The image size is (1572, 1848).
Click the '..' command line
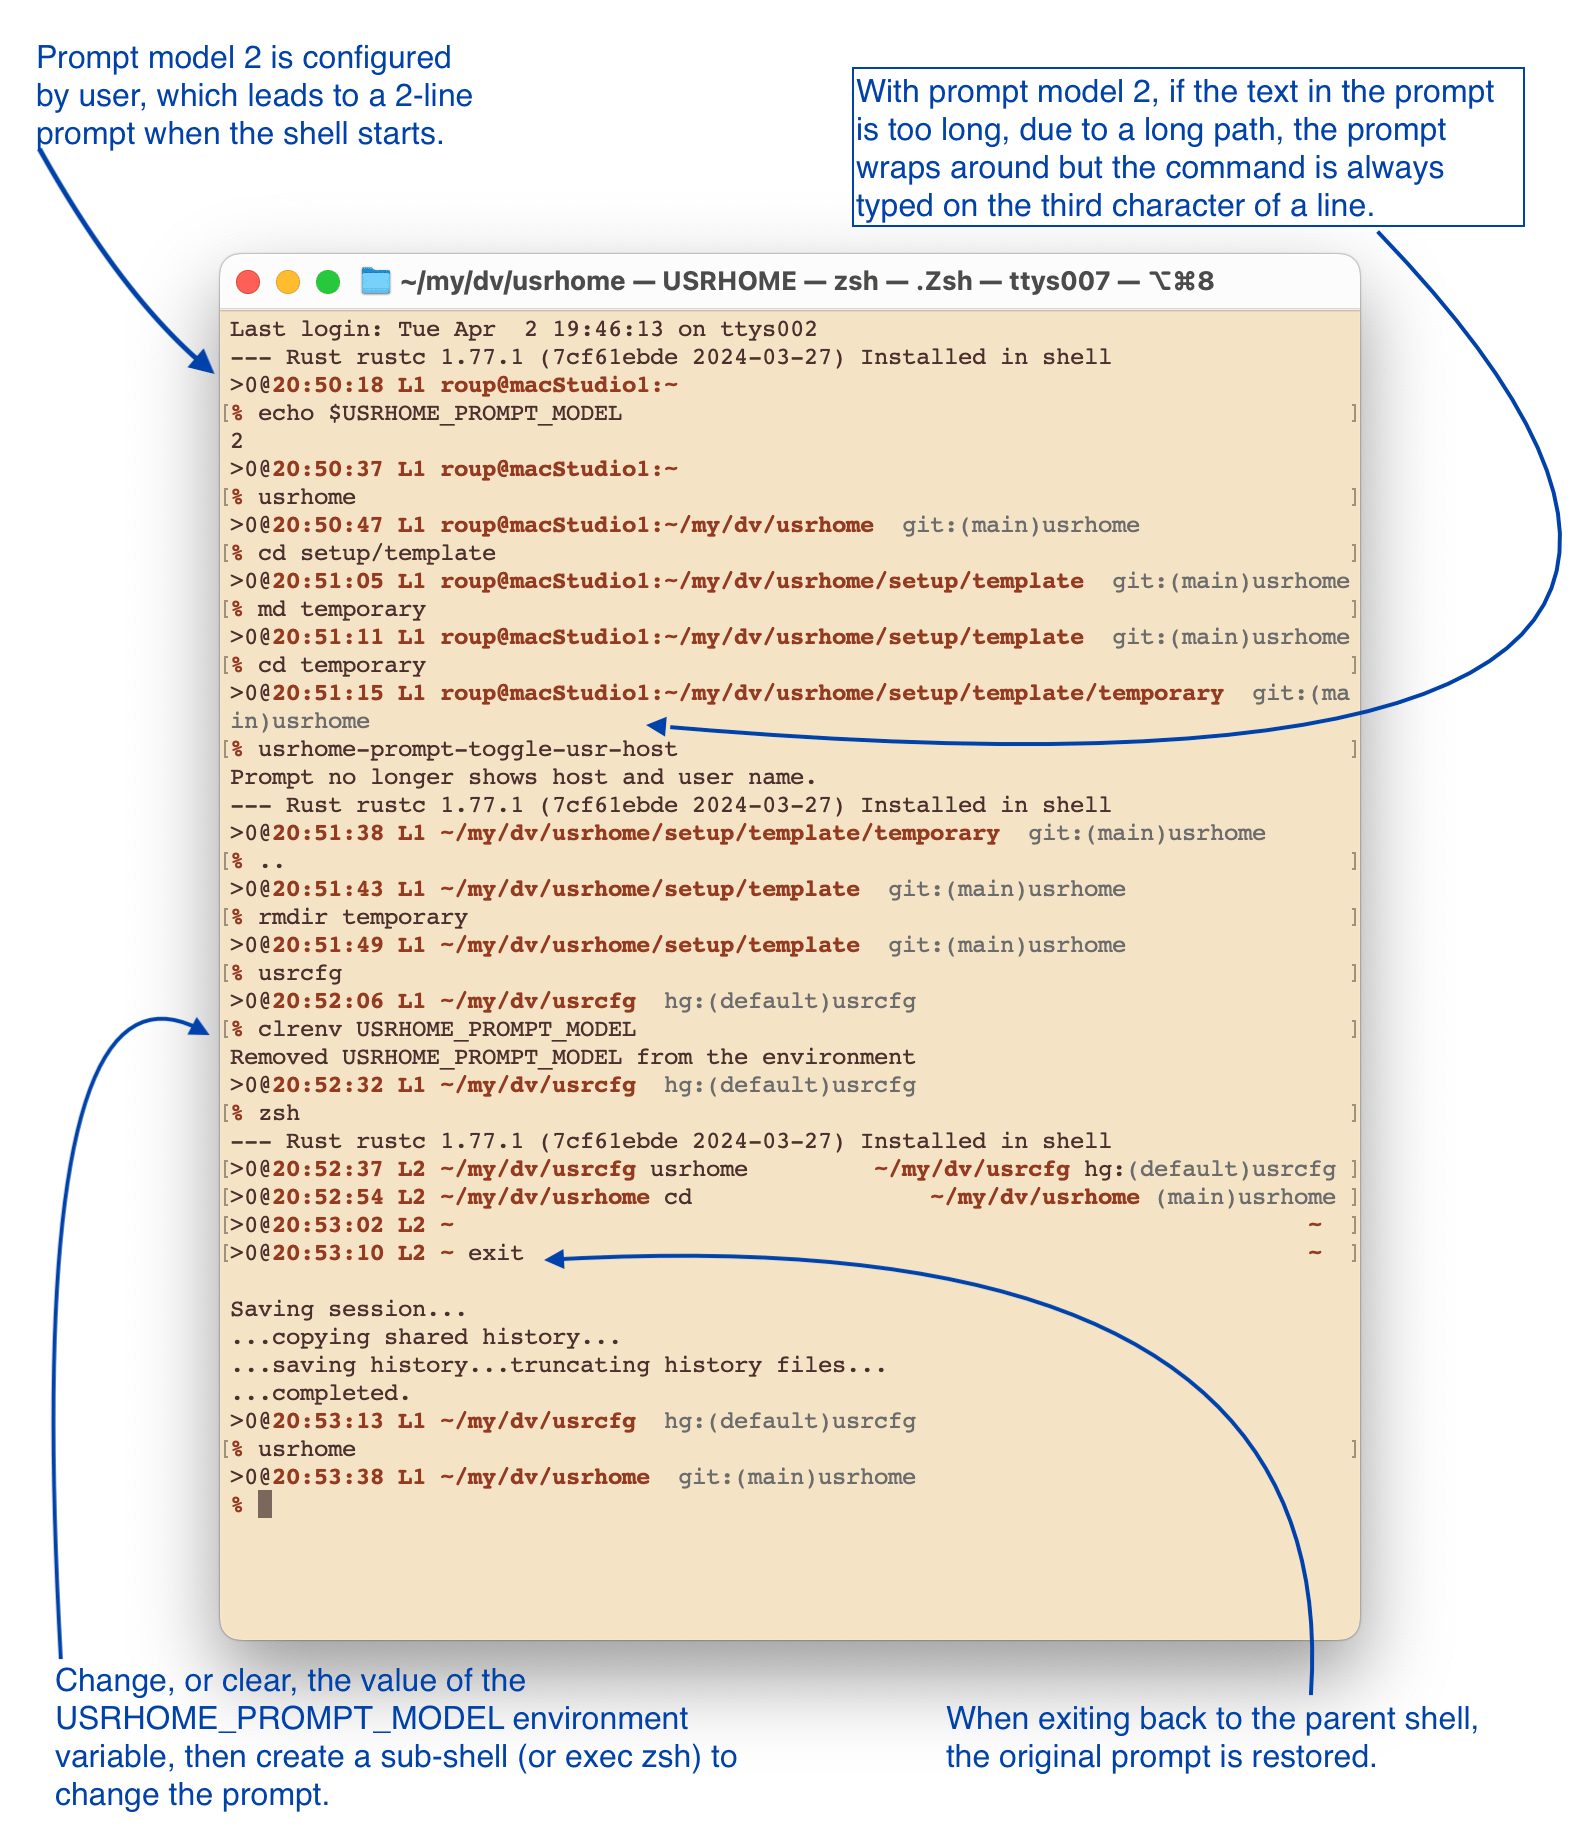click(271, 861)
